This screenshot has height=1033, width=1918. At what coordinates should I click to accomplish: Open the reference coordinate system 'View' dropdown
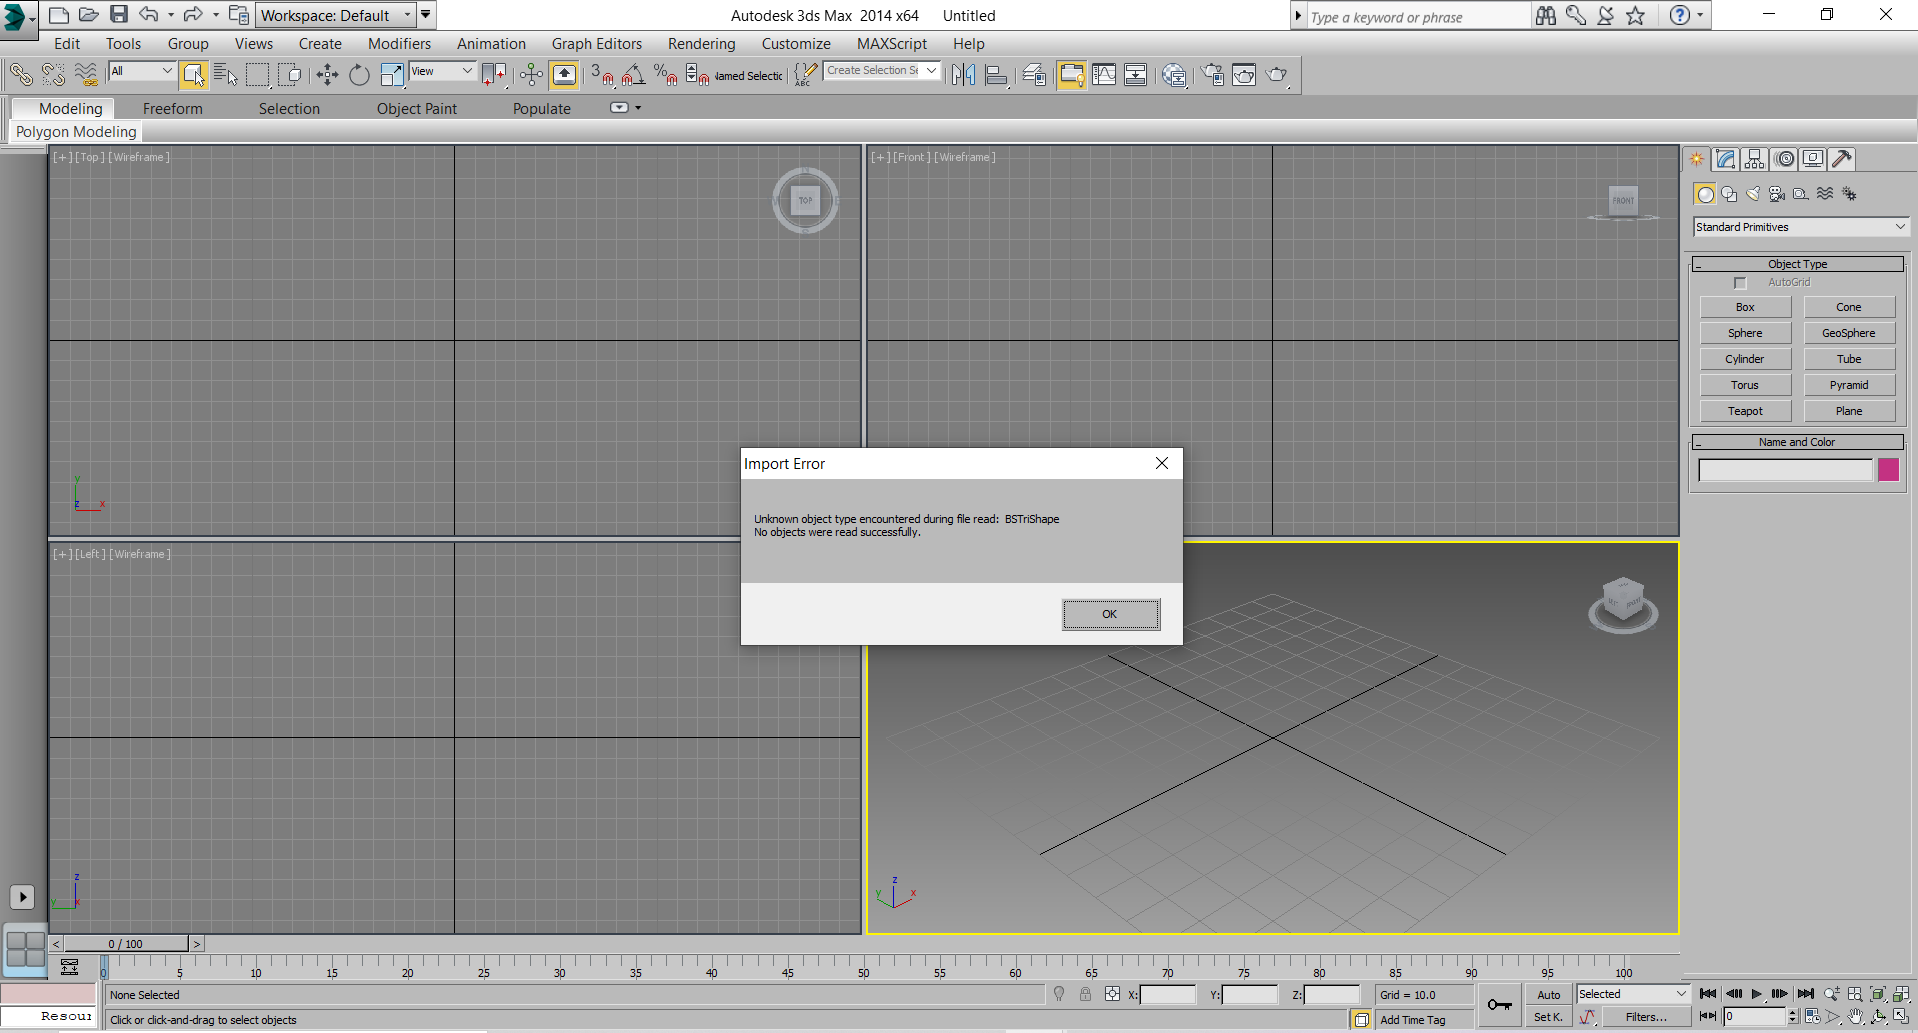(441, 71)
